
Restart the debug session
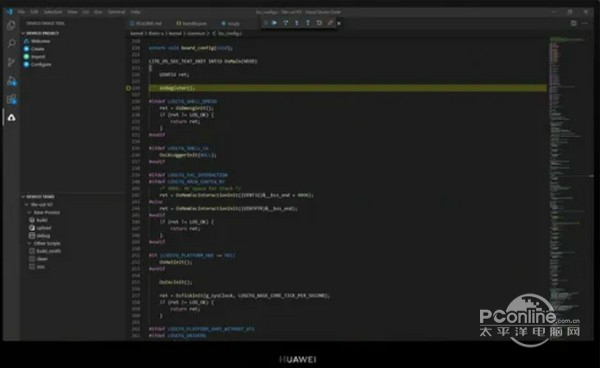pyautogui.click(x=319, y=23)
